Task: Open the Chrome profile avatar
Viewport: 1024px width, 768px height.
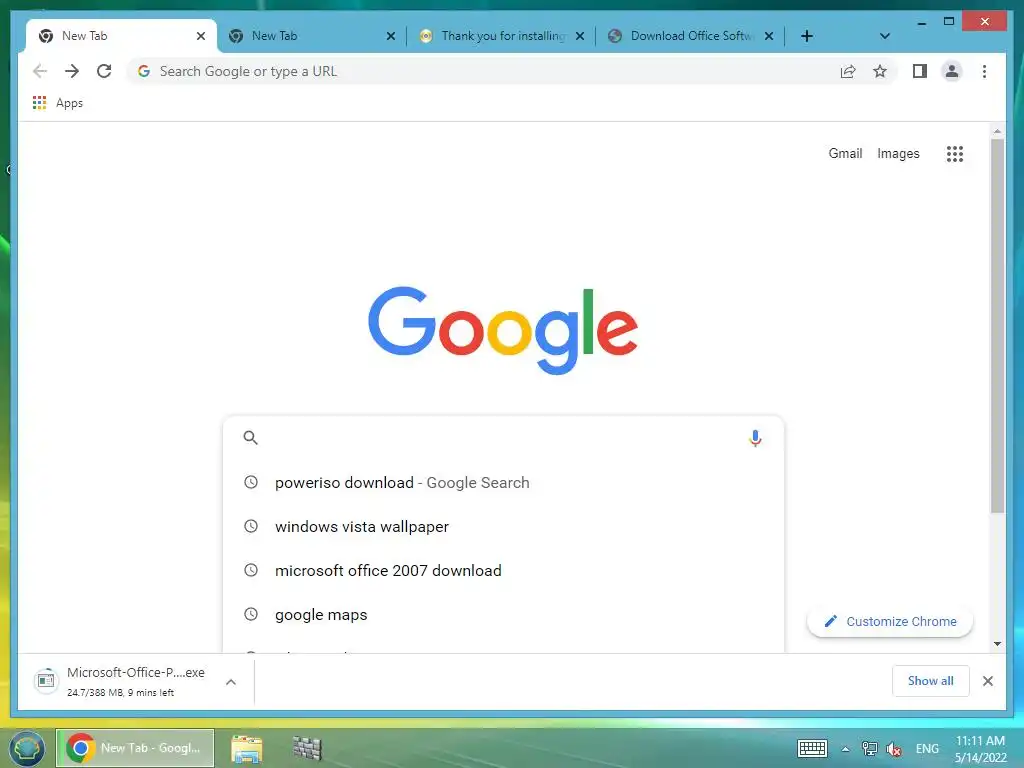Action: [952, 71]
